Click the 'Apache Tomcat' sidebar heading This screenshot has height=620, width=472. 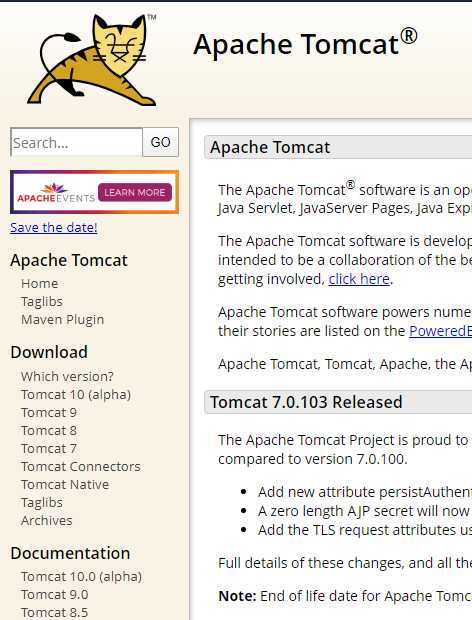(x=69, y=260)
